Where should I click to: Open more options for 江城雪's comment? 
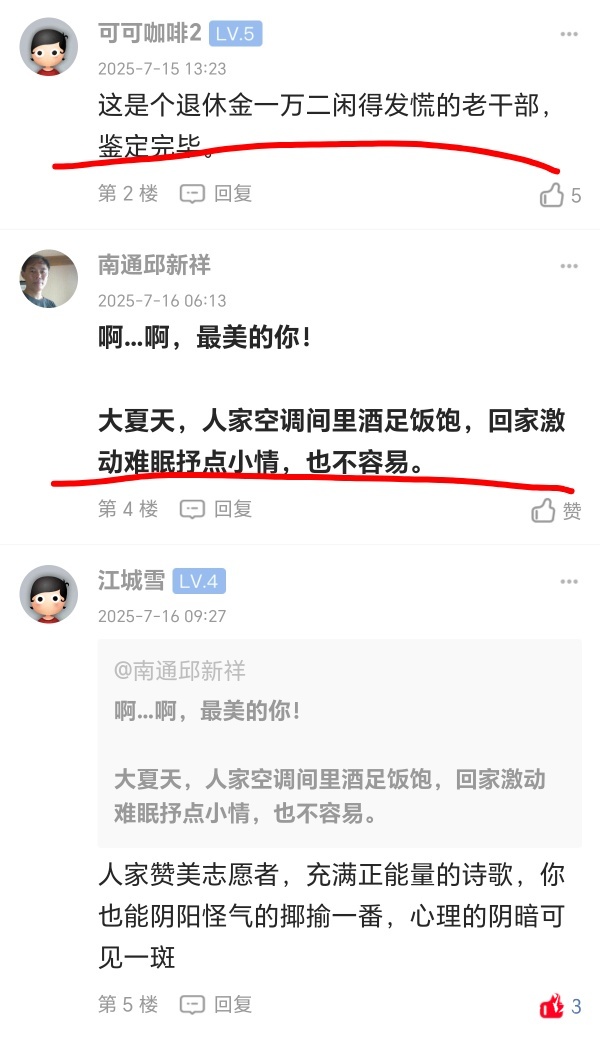[x=569, y=581]
